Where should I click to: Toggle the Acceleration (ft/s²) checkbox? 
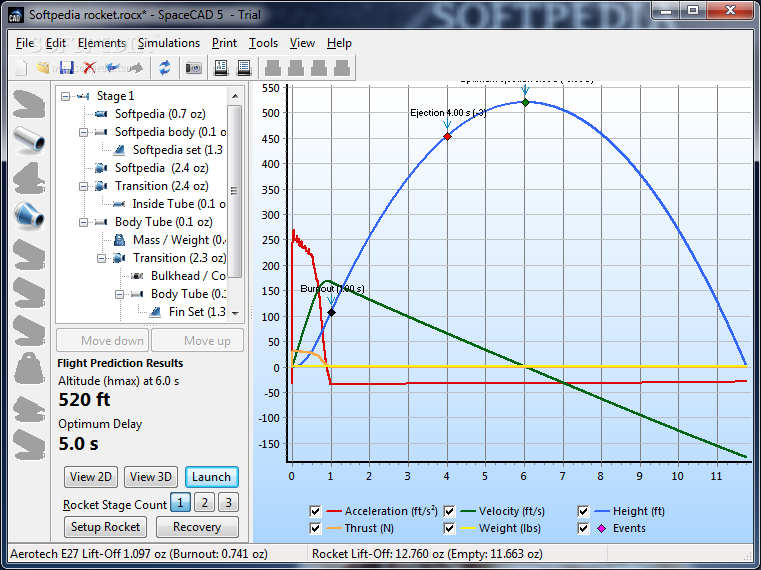(315, 511)
